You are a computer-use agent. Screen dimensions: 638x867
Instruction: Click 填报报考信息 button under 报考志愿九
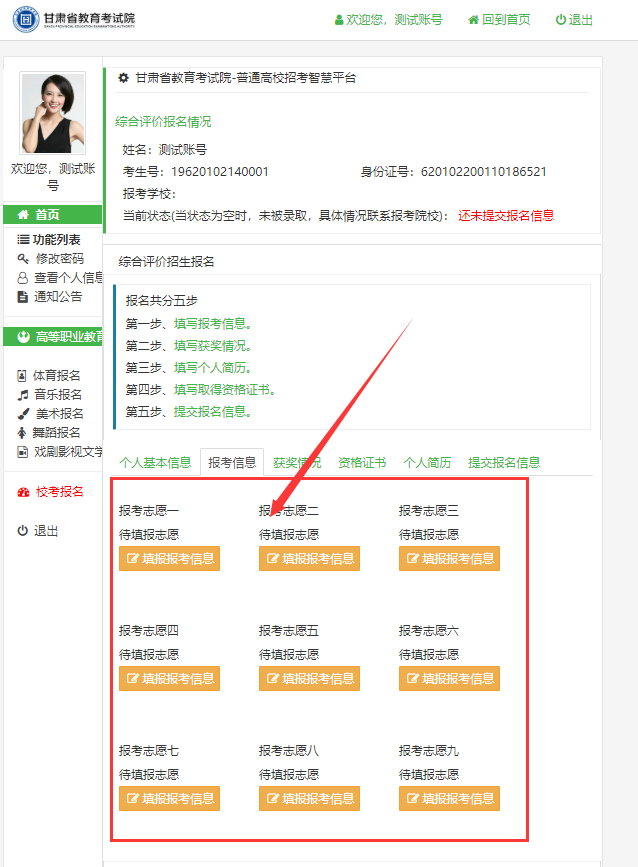[x=449, y=799]
